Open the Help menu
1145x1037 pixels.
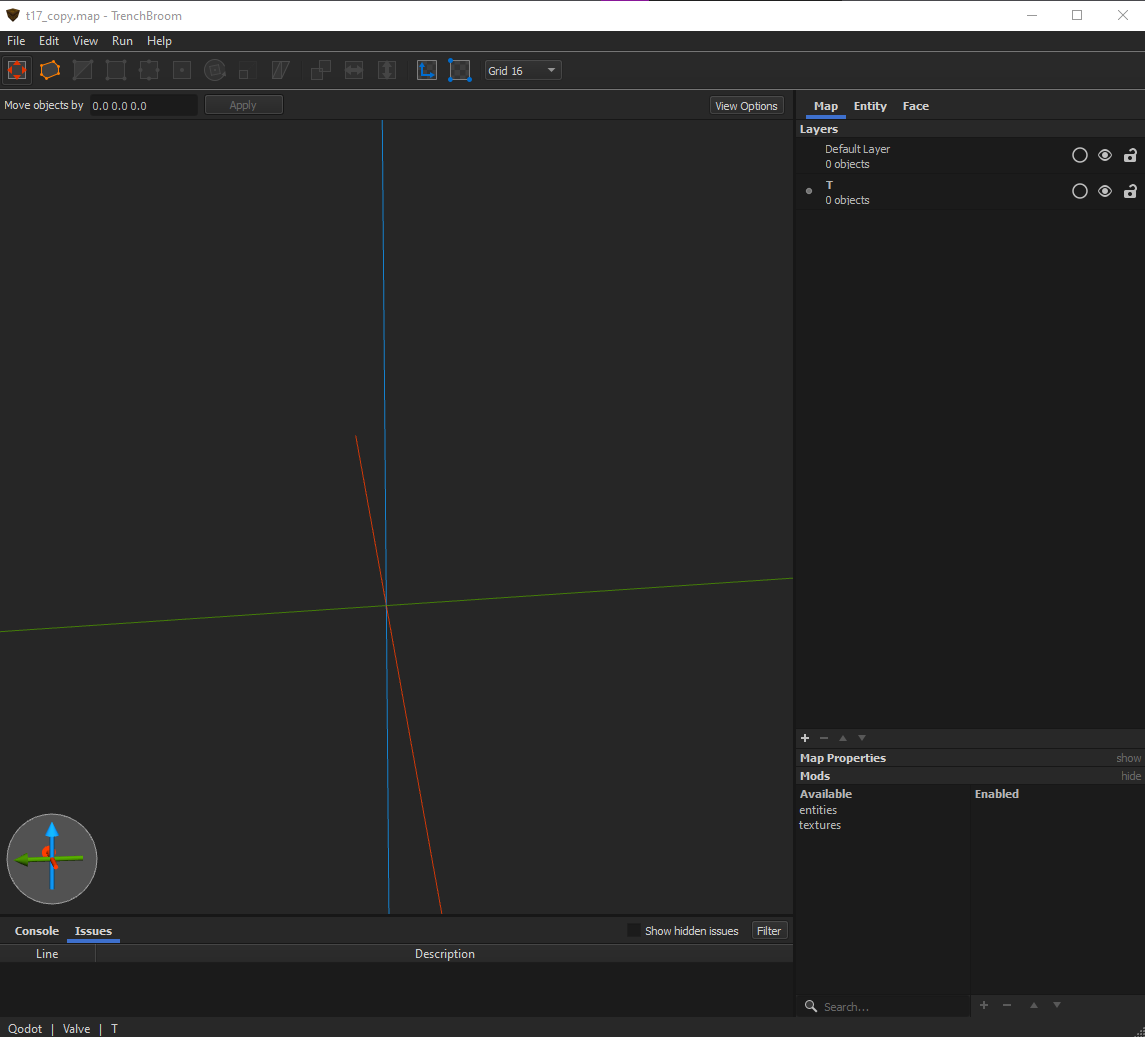point(159,41)
